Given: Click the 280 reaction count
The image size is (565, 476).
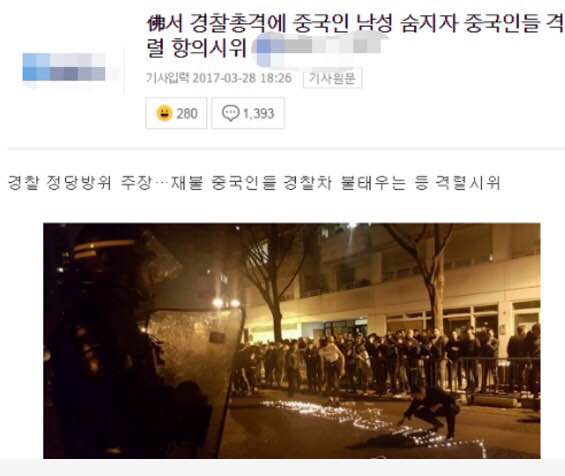Looking at the screenshot, I should 187,114.
